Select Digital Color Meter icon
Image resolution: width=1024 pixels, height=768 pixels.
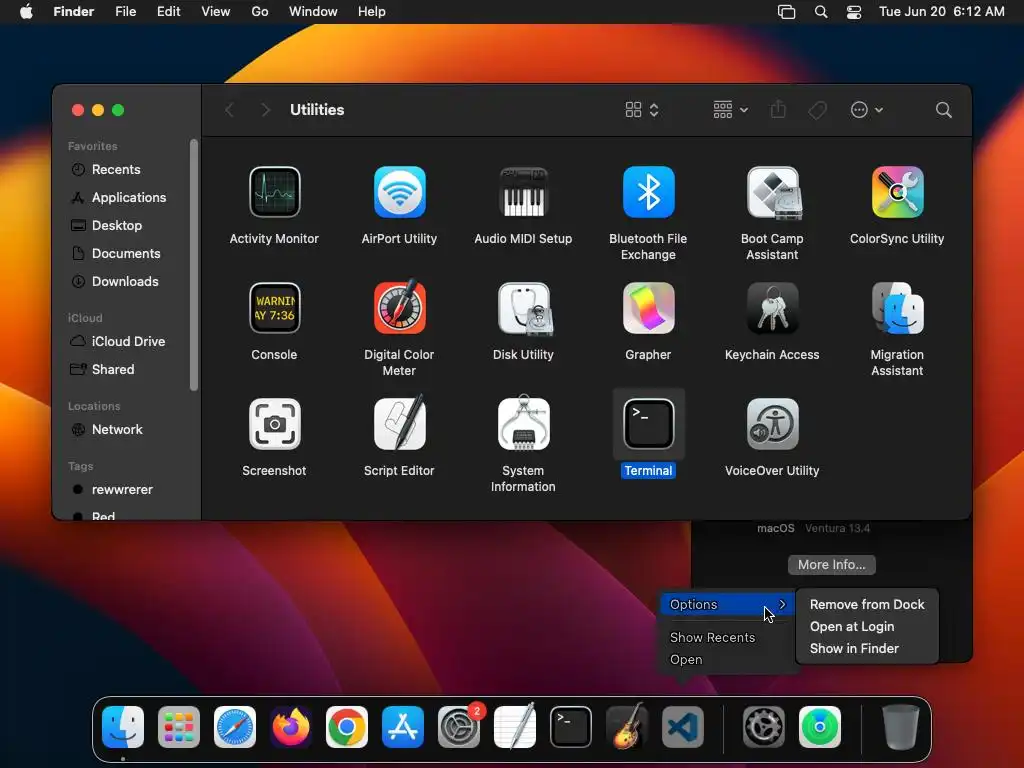[x=399, y=308]
